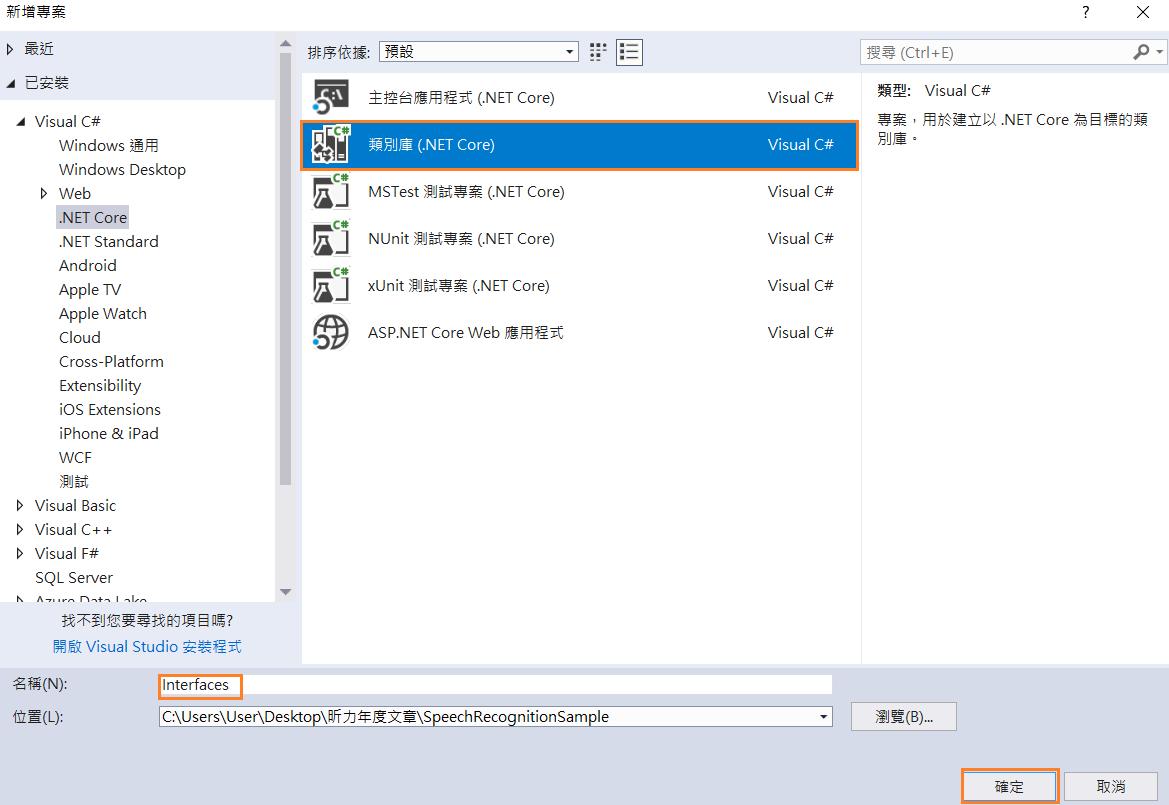Open the 位置 location dropdown arrow

point(823,717)
